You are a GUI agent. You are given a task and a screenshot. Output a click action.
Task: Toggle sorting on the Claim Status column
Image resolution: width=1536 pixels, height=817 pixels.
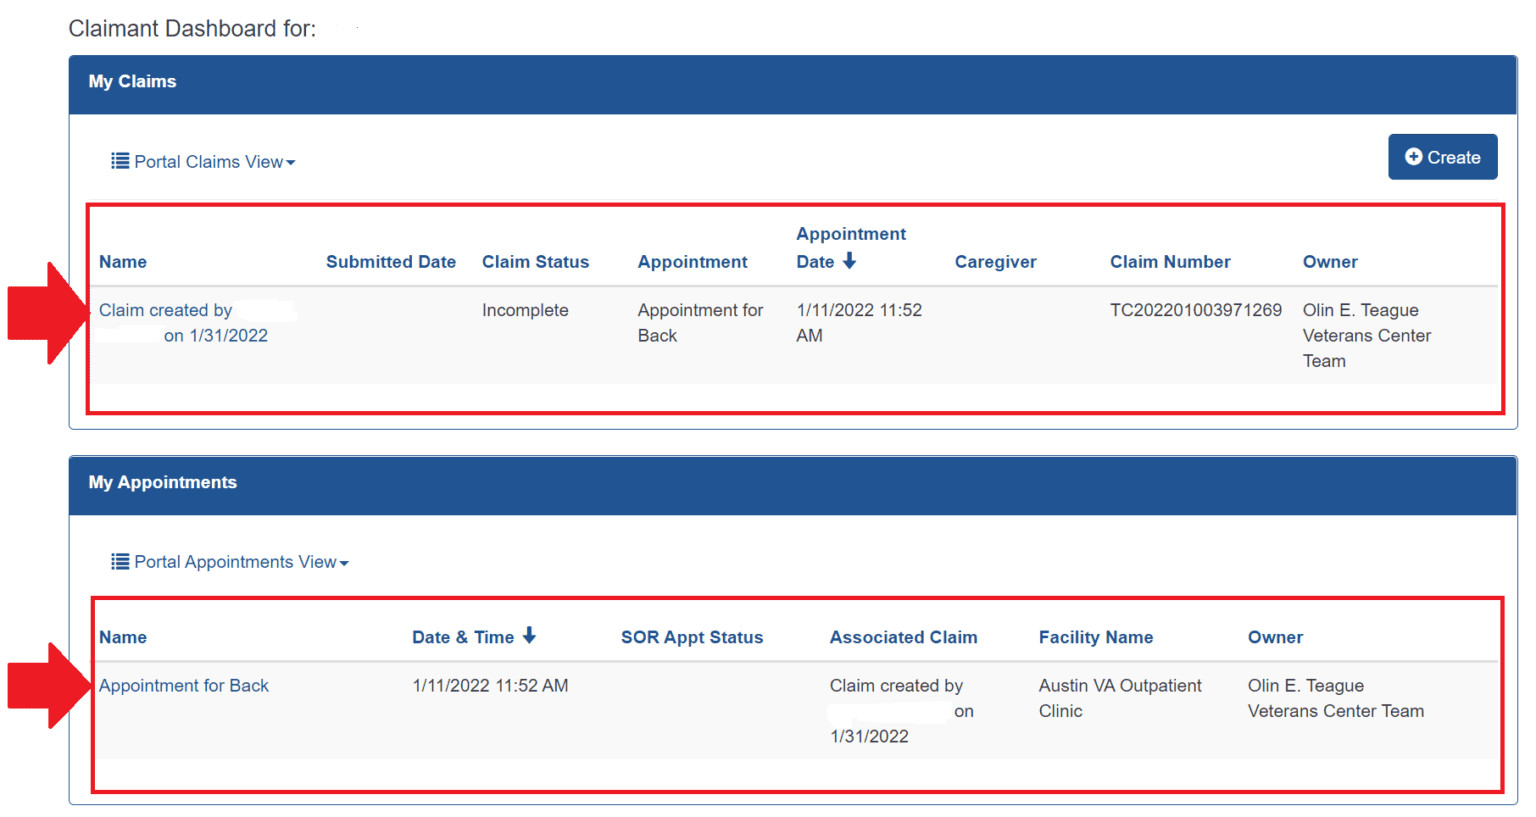[535, 261]
